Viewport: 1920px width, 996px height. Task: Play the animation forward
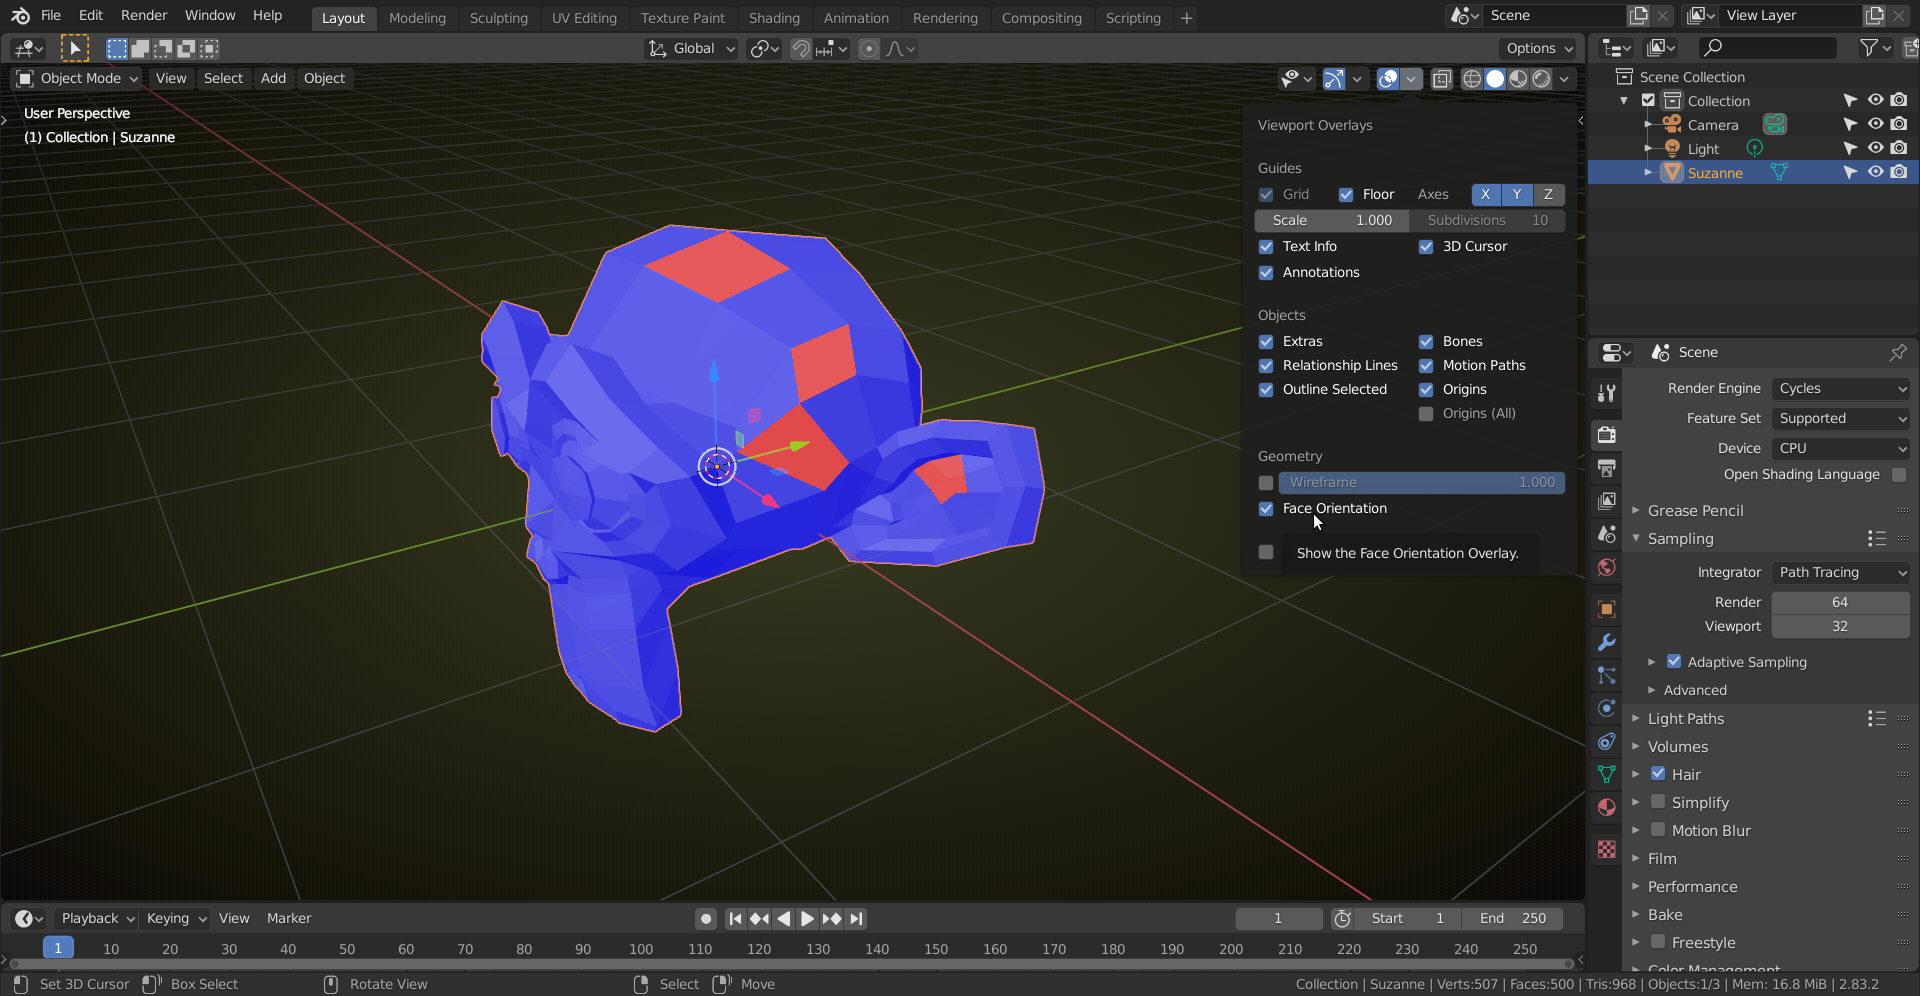pyautogui.click(x=807, y=919)
